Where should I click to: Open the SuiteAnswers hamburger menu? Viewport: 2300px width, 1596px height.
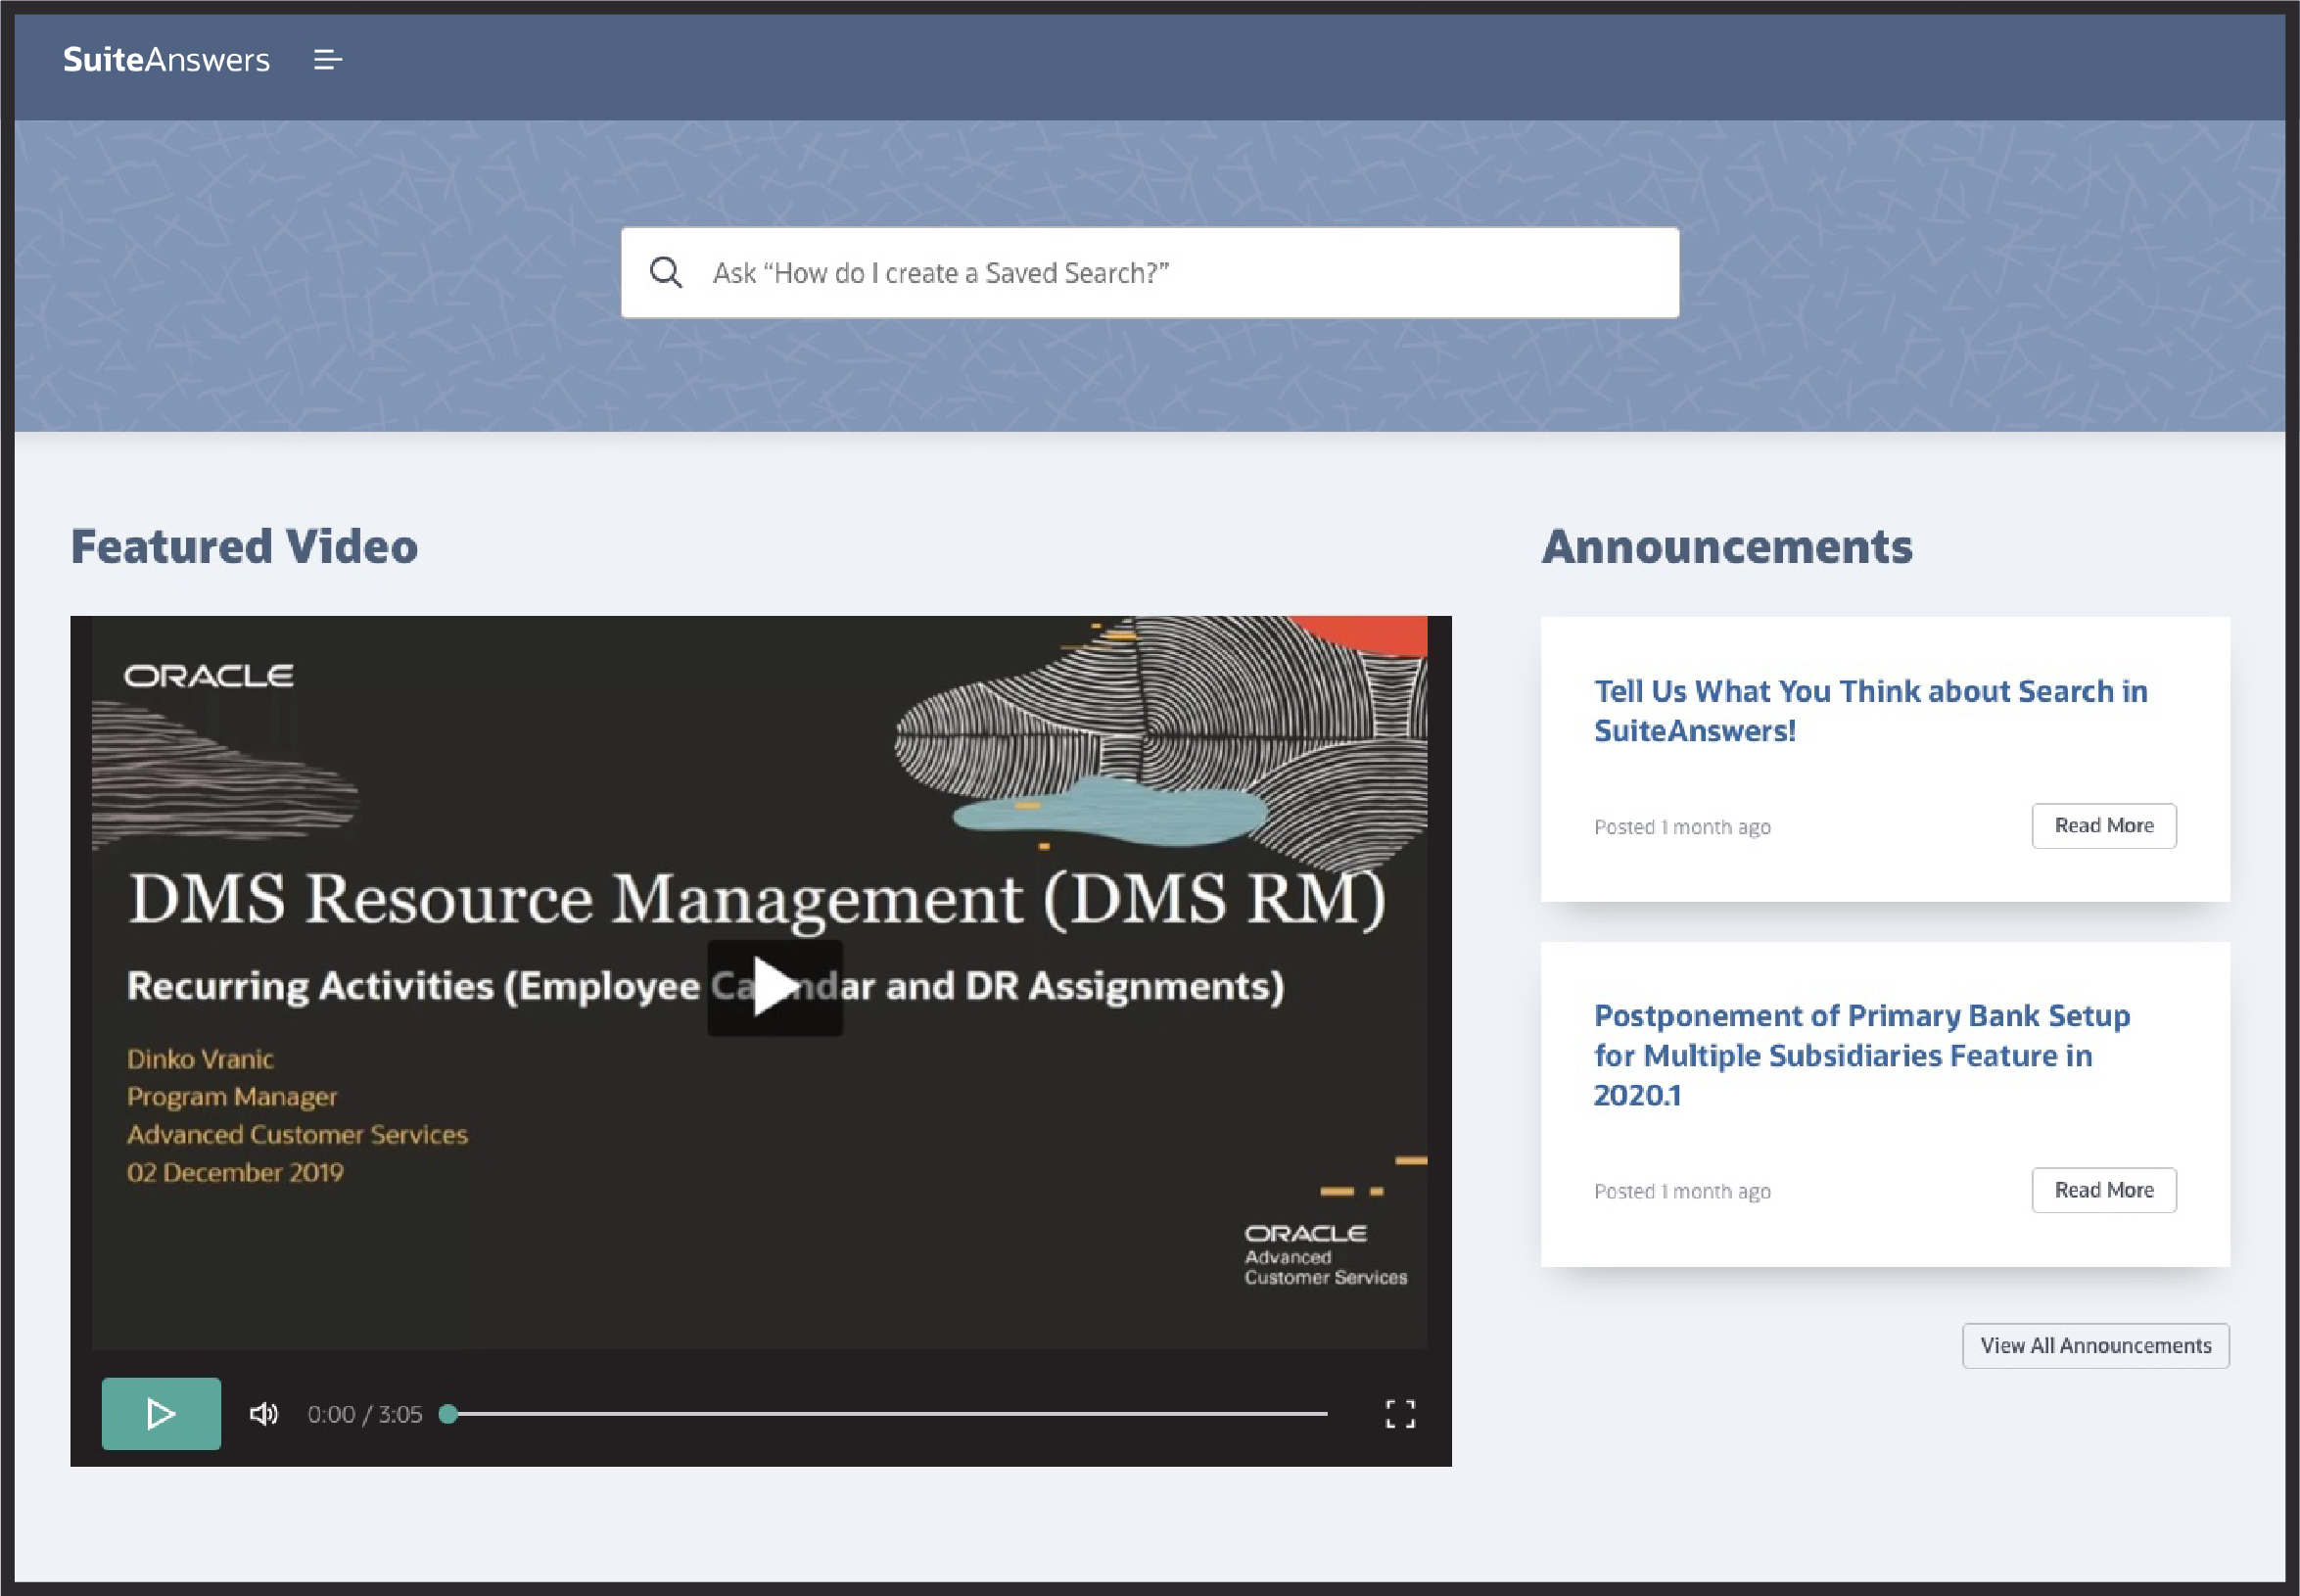[328, 60]
